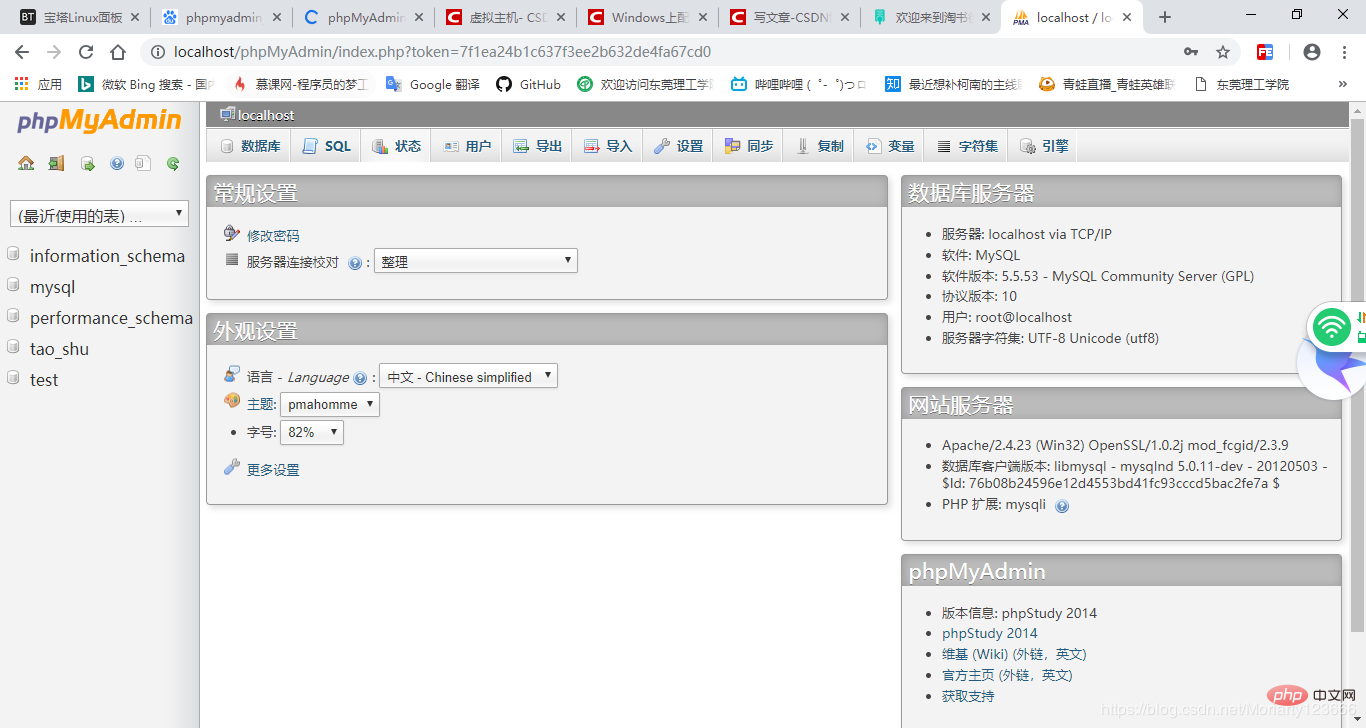
Task: Switch to 欢迎来到淘书 browser tab
Action: pyautogui.click(x=933, y=17)
